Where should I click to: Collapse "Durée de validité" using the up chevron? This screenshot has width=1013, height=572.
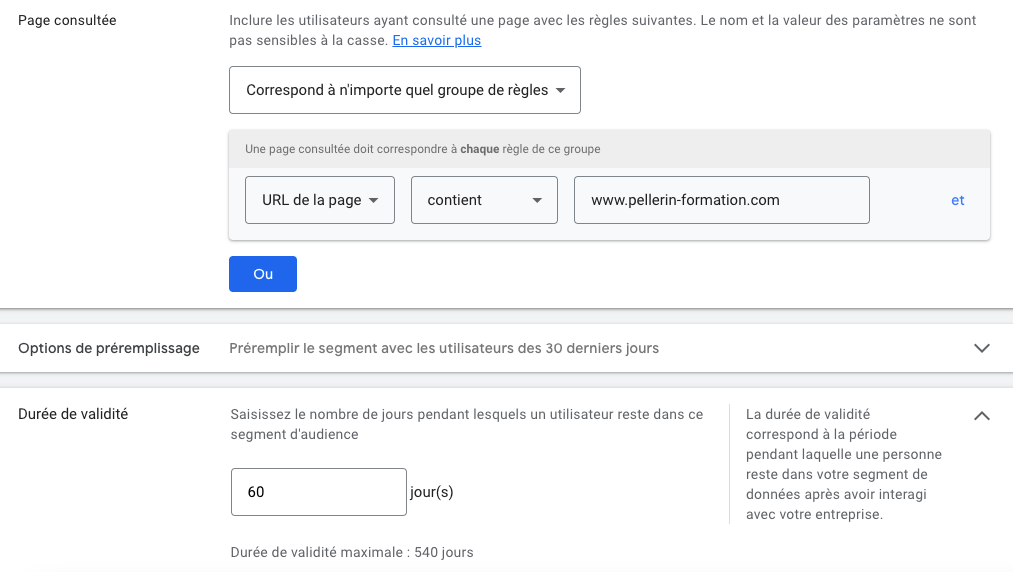coord(981,416)
